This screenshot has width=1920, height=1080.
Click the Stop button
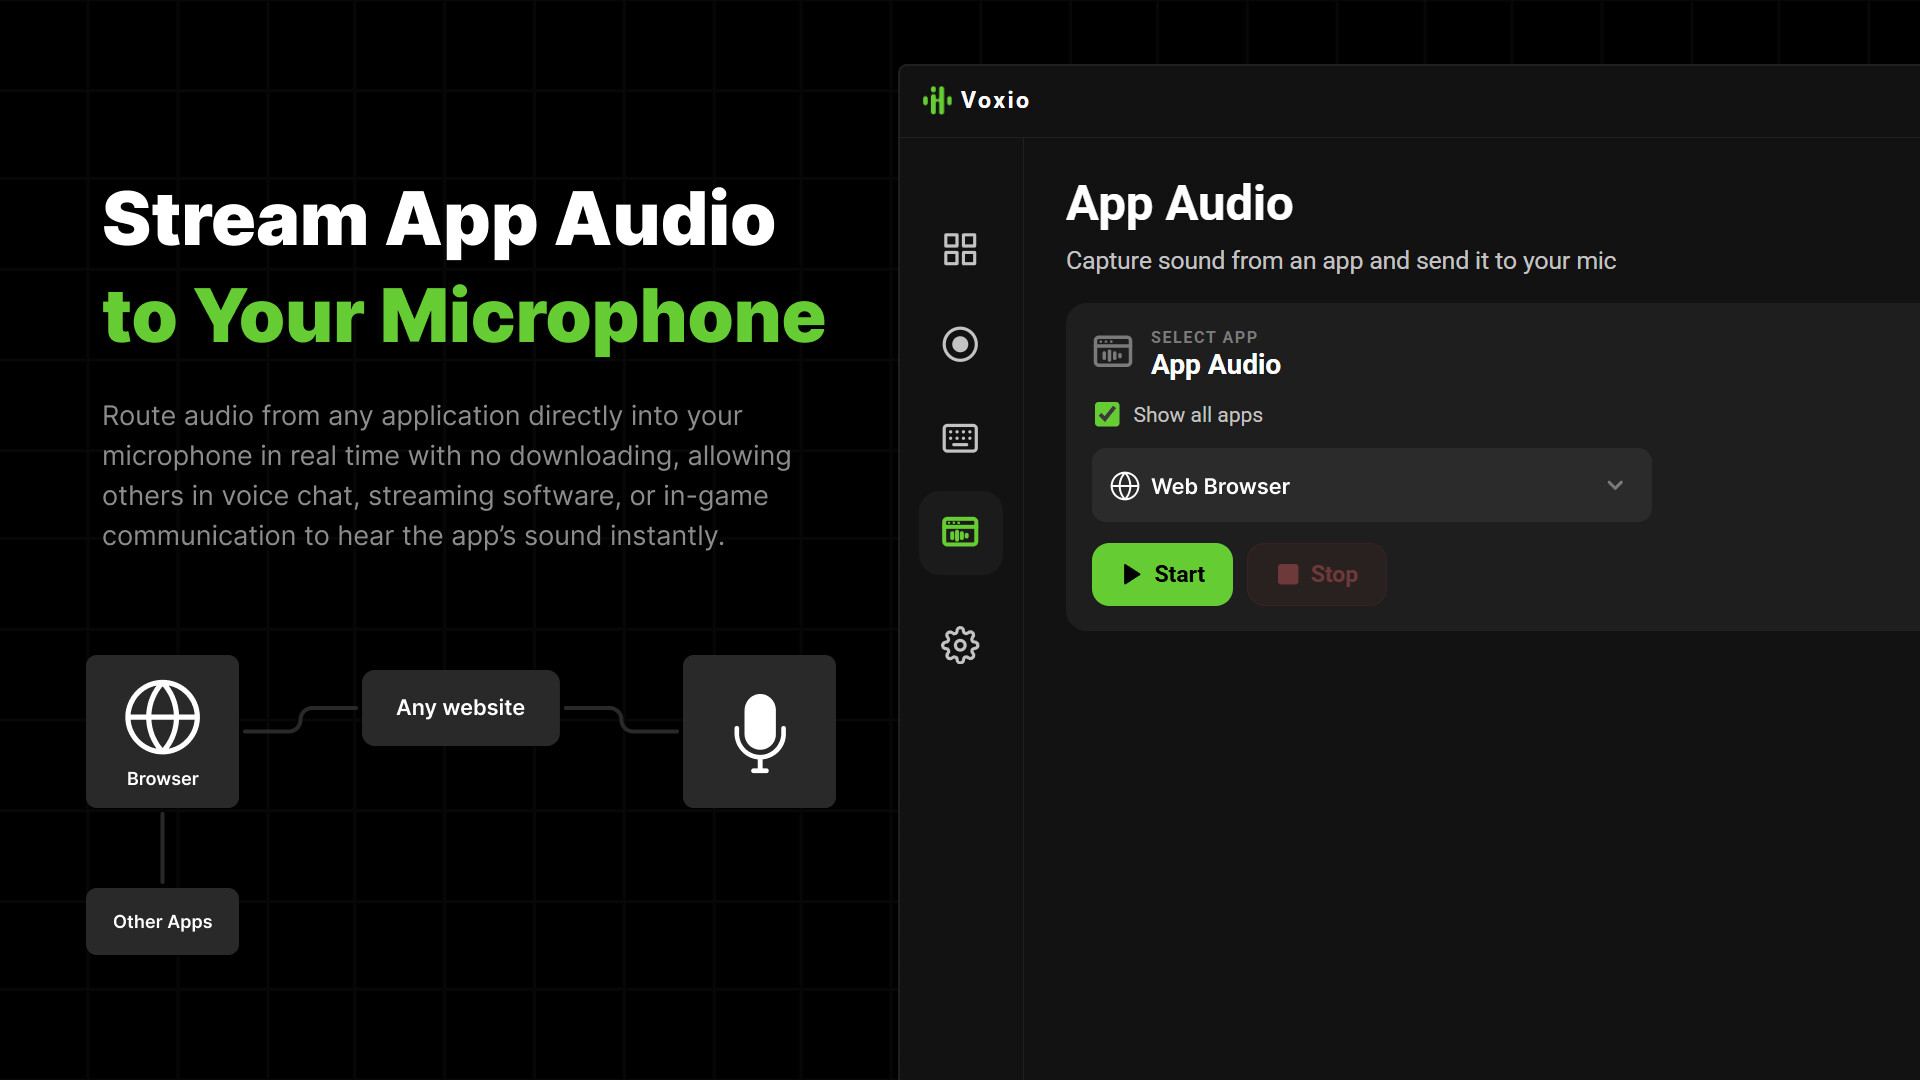(1316, 574)
